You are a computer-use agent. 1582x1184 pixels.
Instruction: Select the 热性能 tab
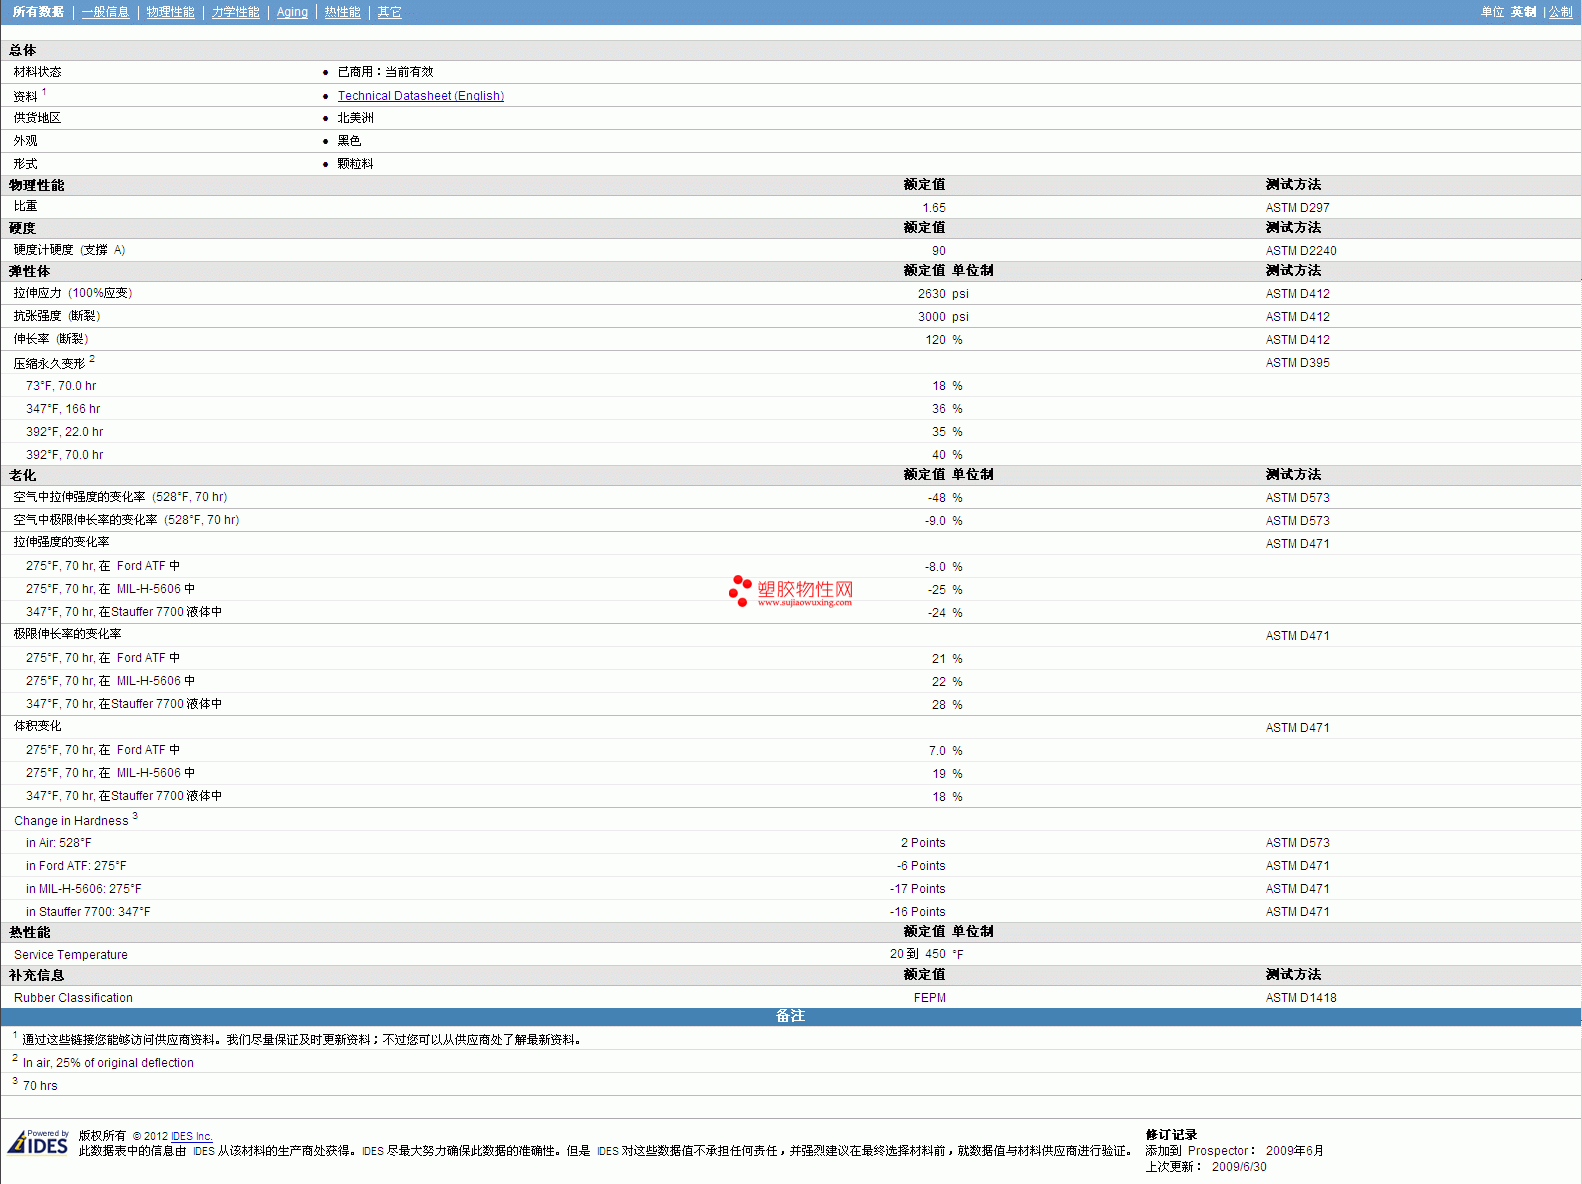pyautogui.click(x=342, y=12)
